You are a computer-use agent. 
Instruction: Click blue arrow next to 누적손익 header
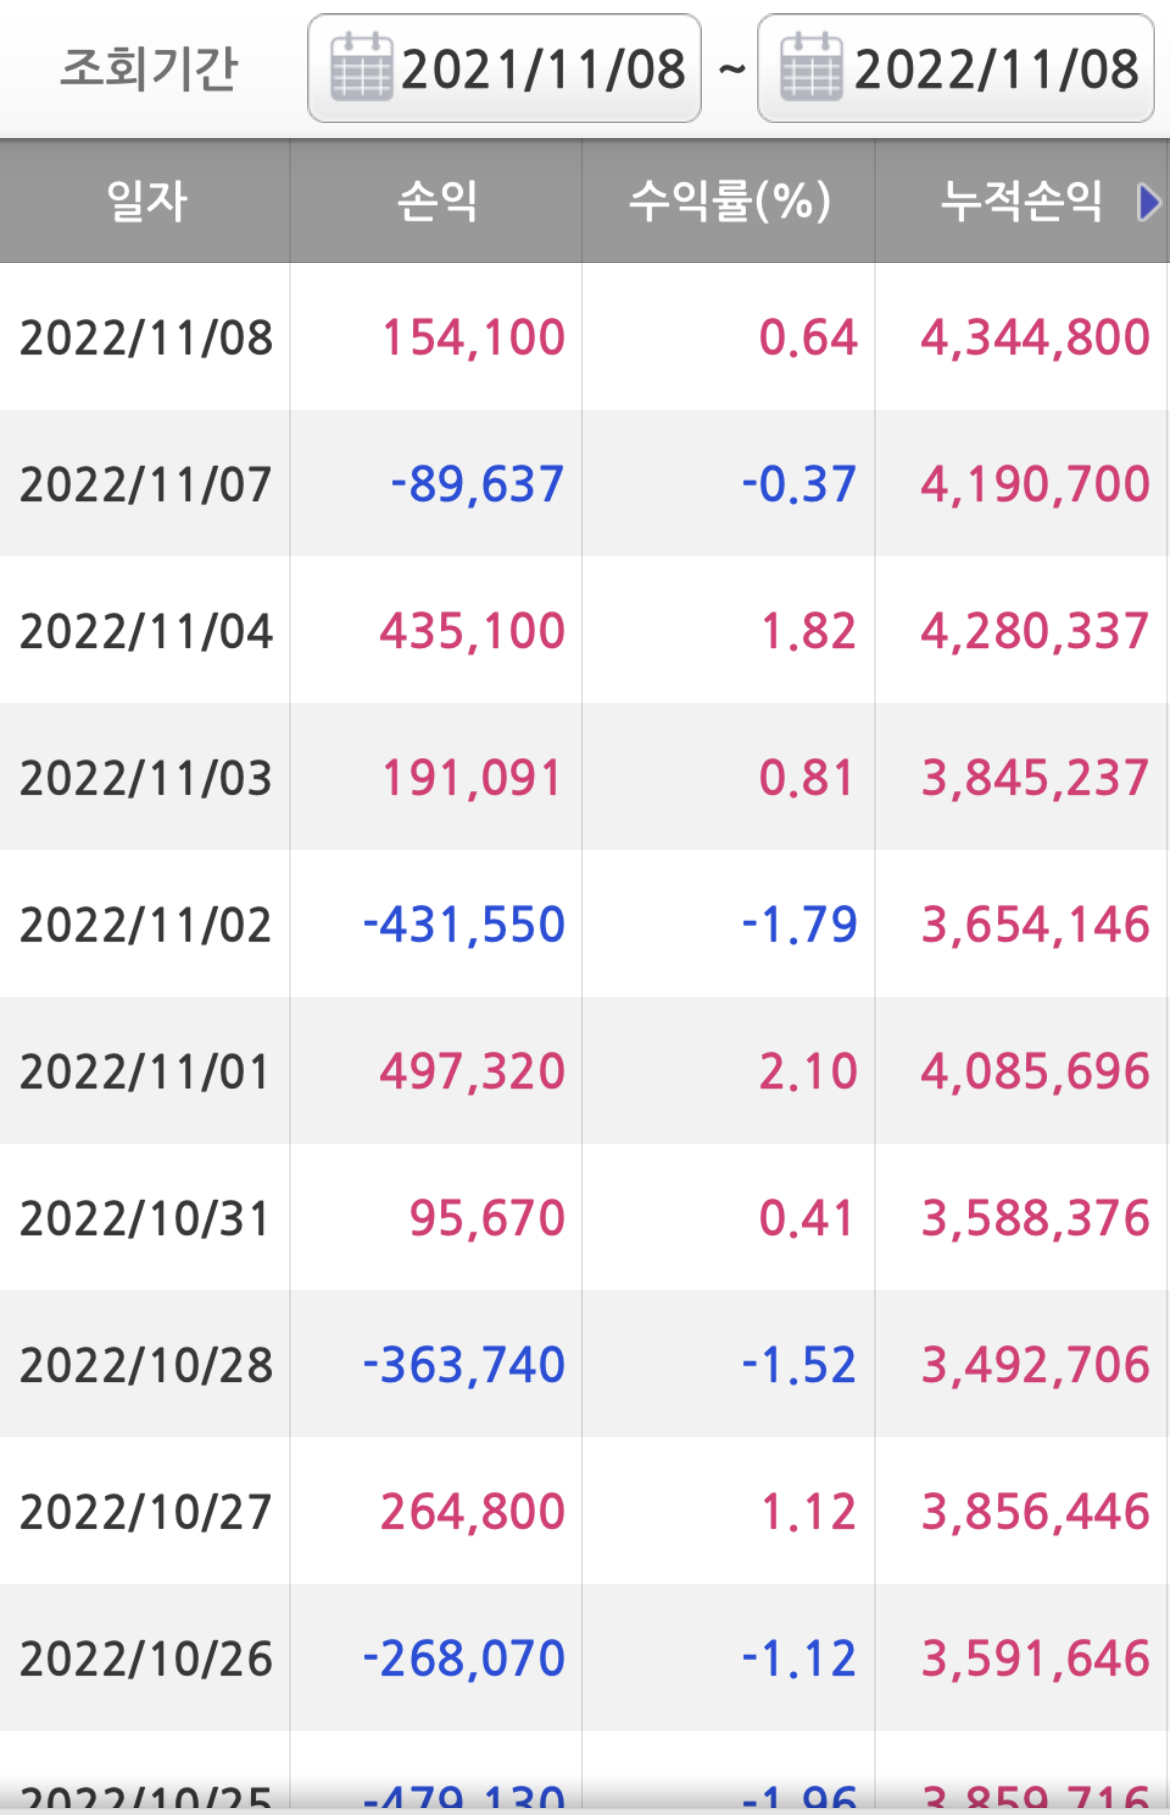pos(1149,202)
